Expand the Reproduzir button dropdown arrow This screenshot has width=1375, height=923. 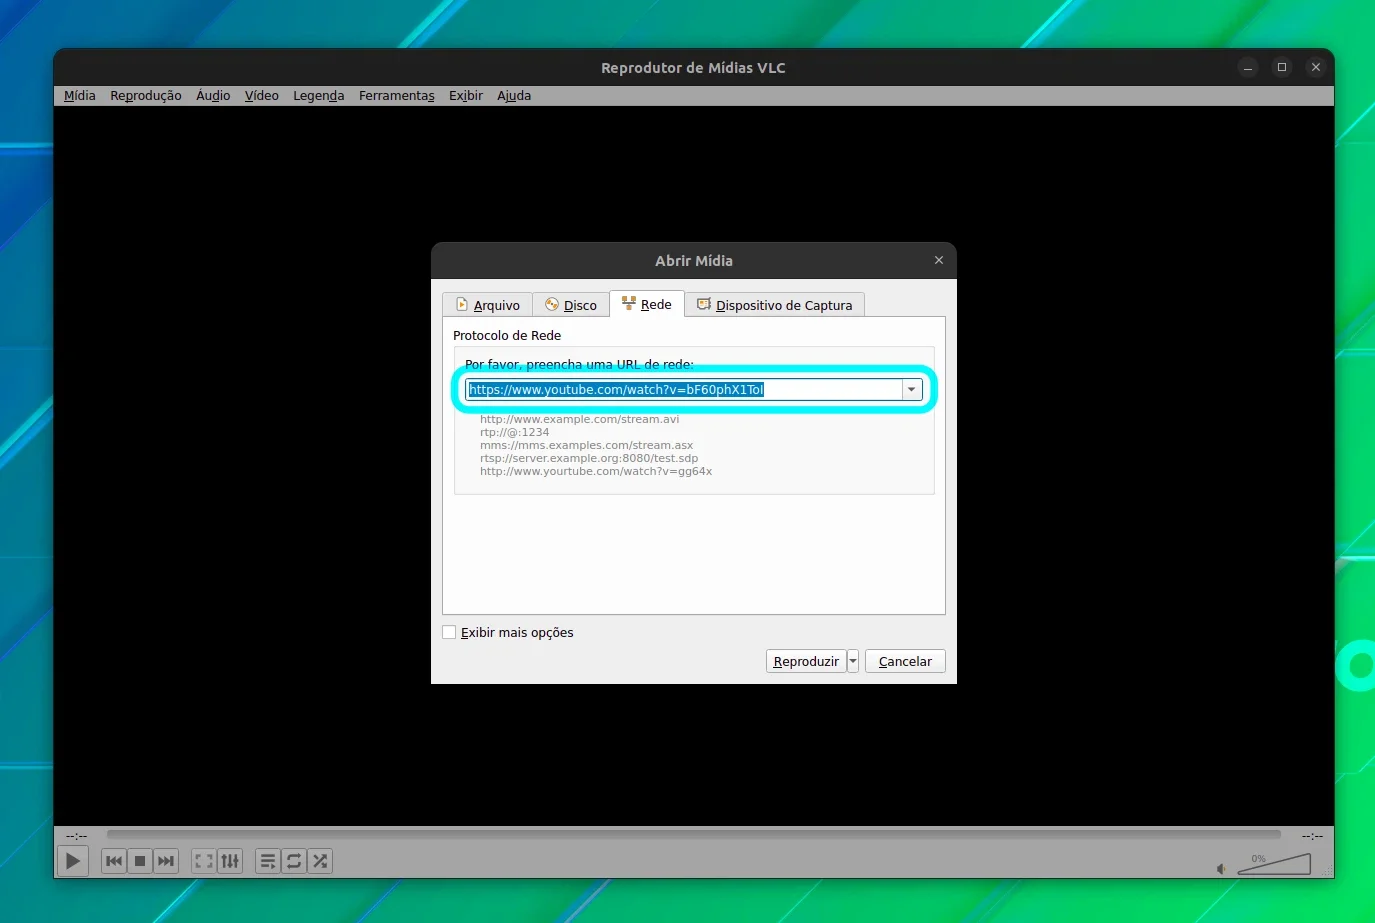[x=853, y=661]
